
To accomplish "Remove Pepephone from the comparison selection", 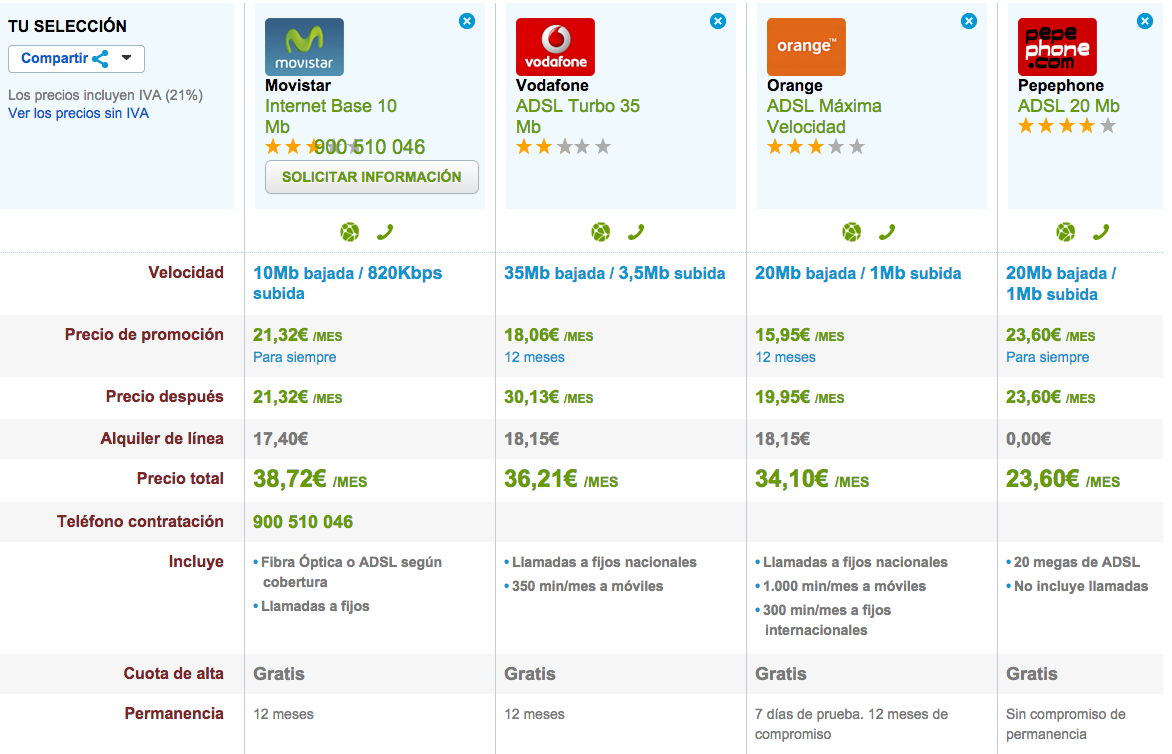I will 1145,21.
